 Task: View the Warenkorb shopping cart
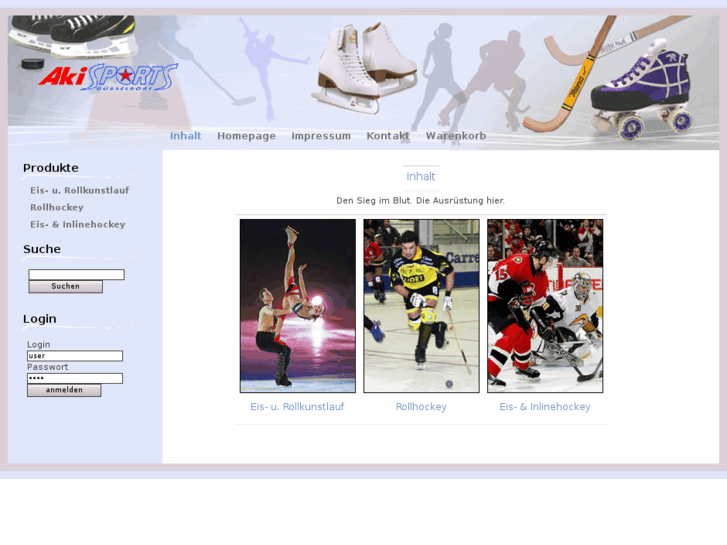point(456,136)
